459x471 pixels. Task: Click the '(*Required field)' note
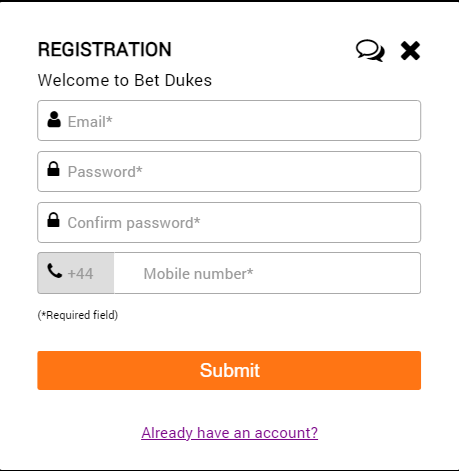[x=78, y=315]
